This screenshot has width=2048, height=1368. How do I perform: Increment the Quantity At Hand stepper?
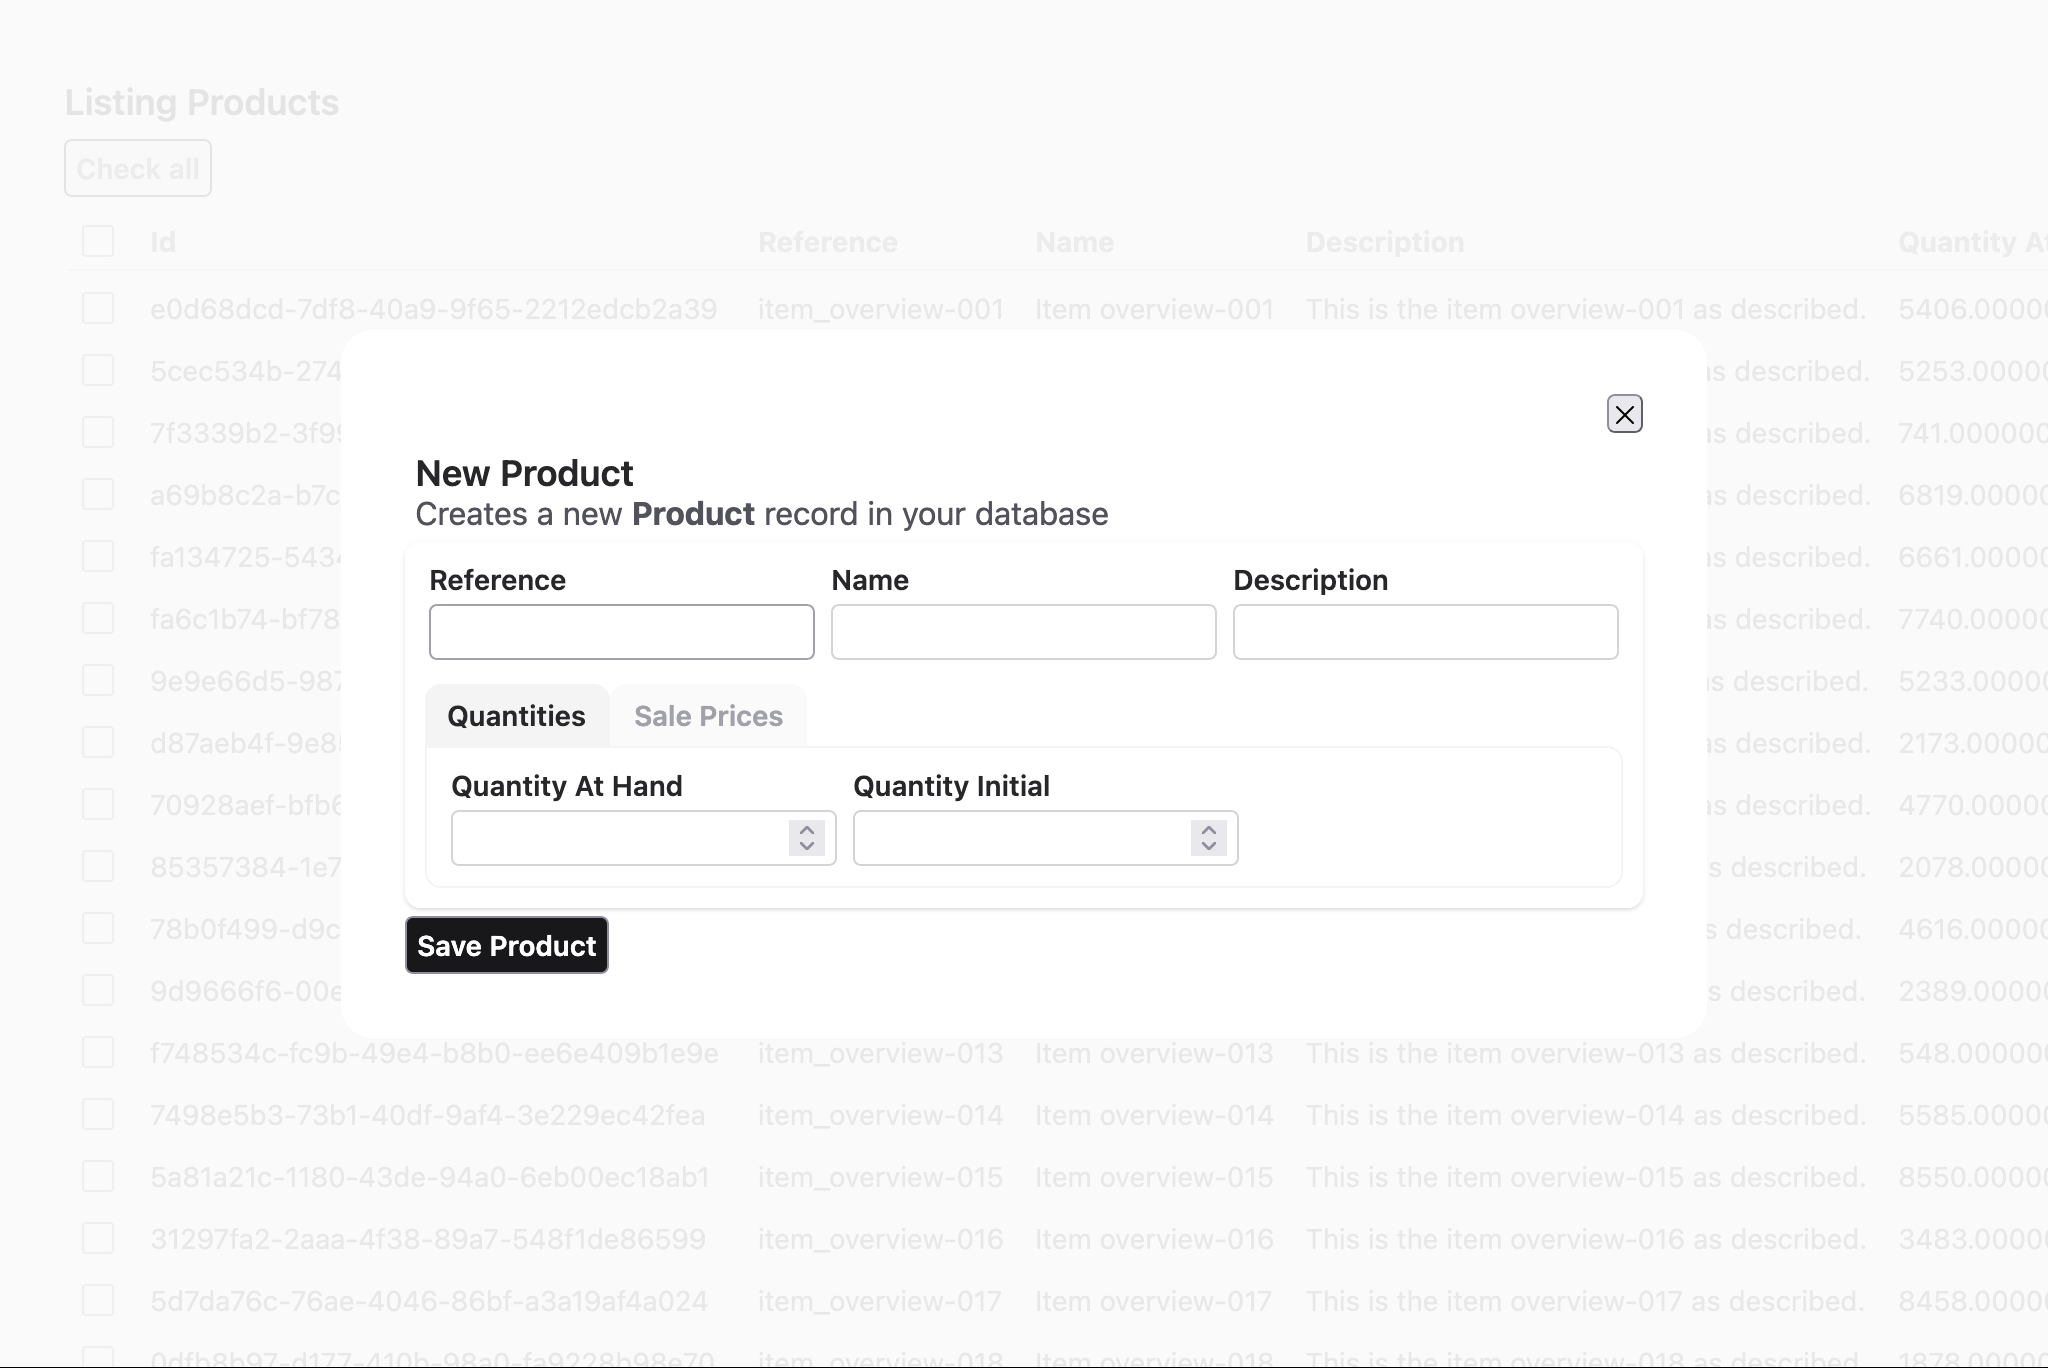click(807, 830)
